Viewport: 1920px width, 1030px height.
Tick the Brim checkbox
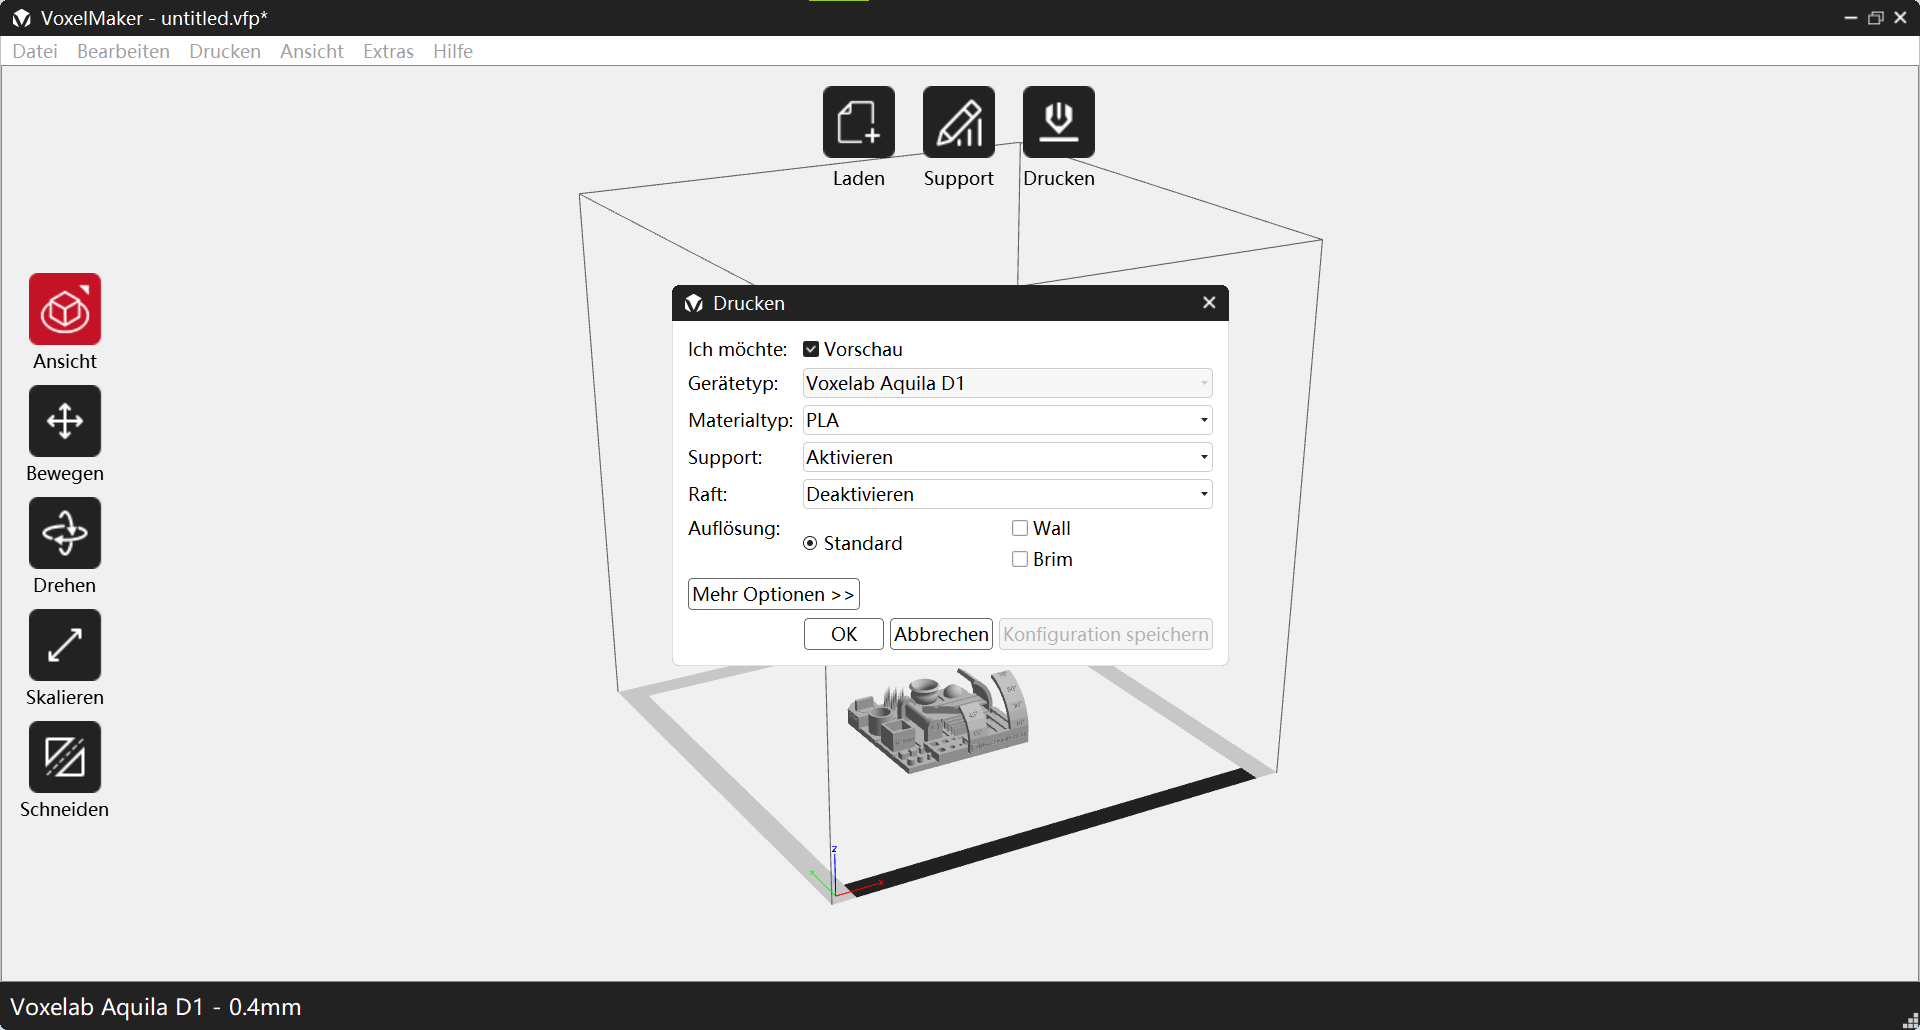click(x=1020, y=559)
